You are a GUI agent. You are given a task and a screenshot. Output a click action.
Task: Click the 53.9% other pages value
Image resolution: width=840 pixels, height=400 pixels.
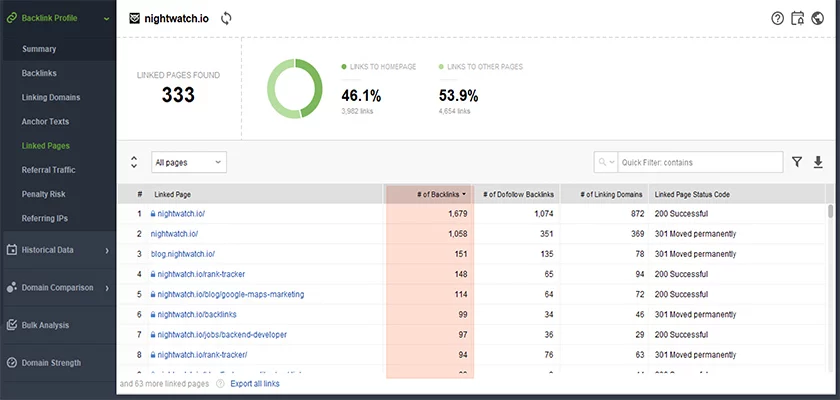[x=459, y=96]
